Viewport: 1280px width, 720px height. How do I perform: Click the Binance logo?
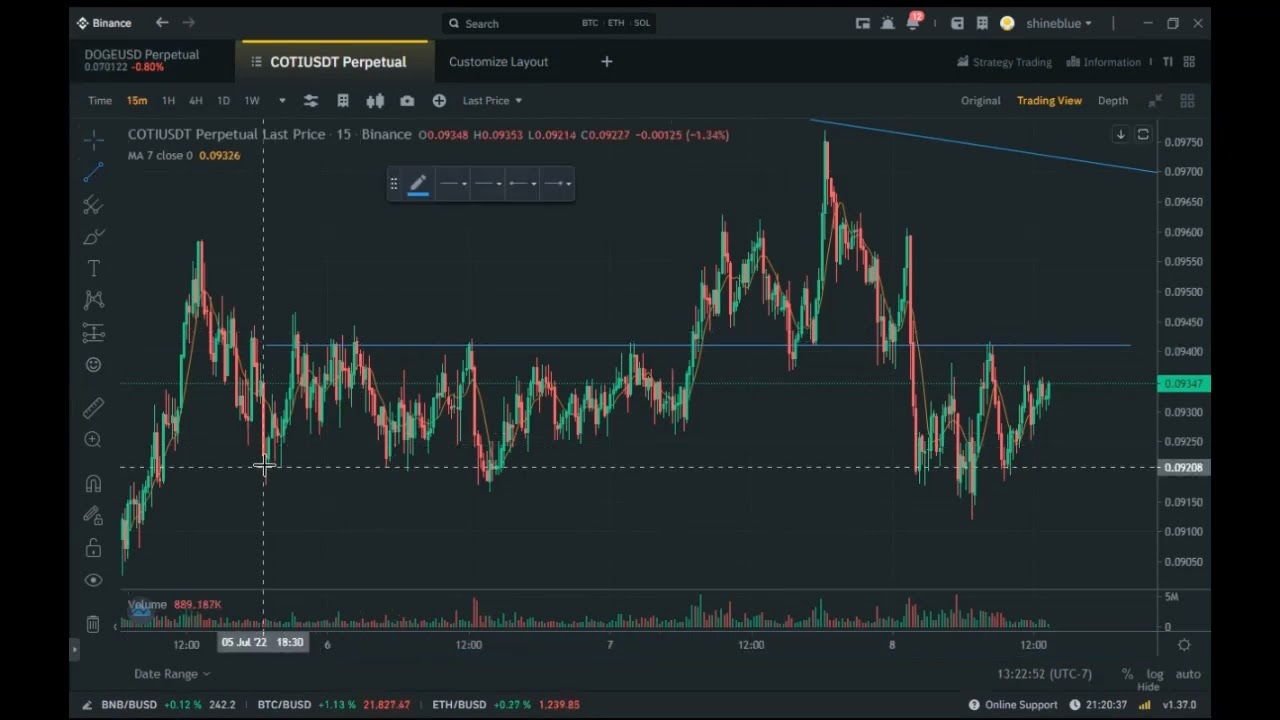point(104,23)
